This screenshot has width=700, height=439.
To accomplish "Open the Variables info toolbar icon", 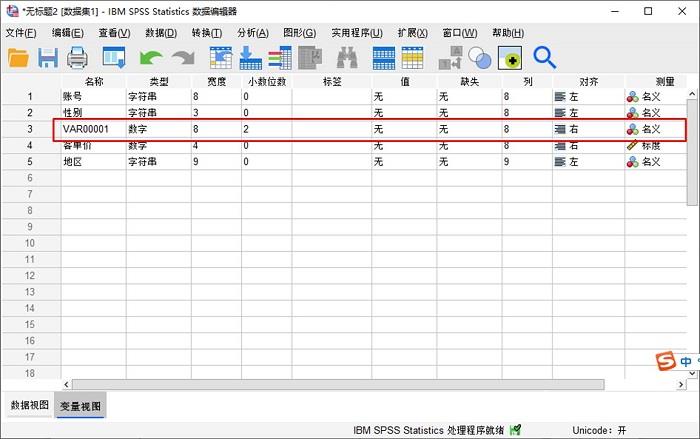I will tap(280, 58).
